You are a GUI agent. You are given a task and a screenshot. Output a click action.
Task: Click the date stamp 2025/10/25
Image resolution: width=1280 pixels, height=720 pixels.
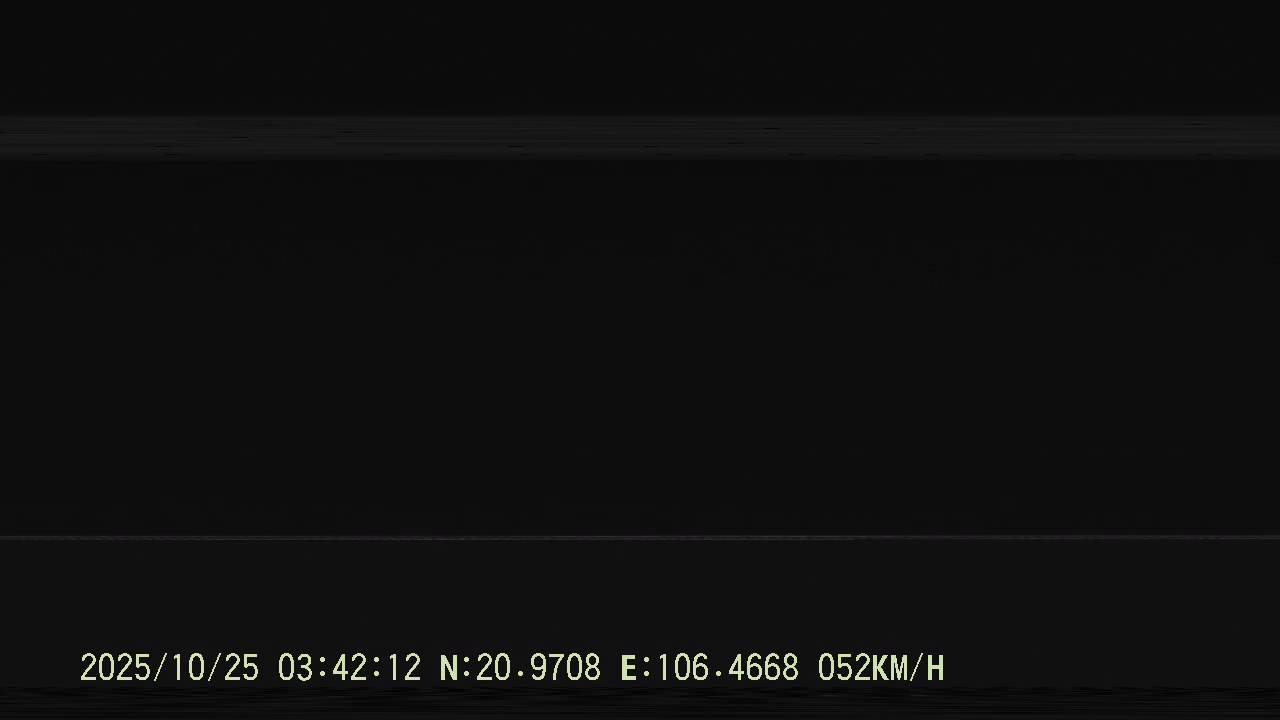coord(169,668)
